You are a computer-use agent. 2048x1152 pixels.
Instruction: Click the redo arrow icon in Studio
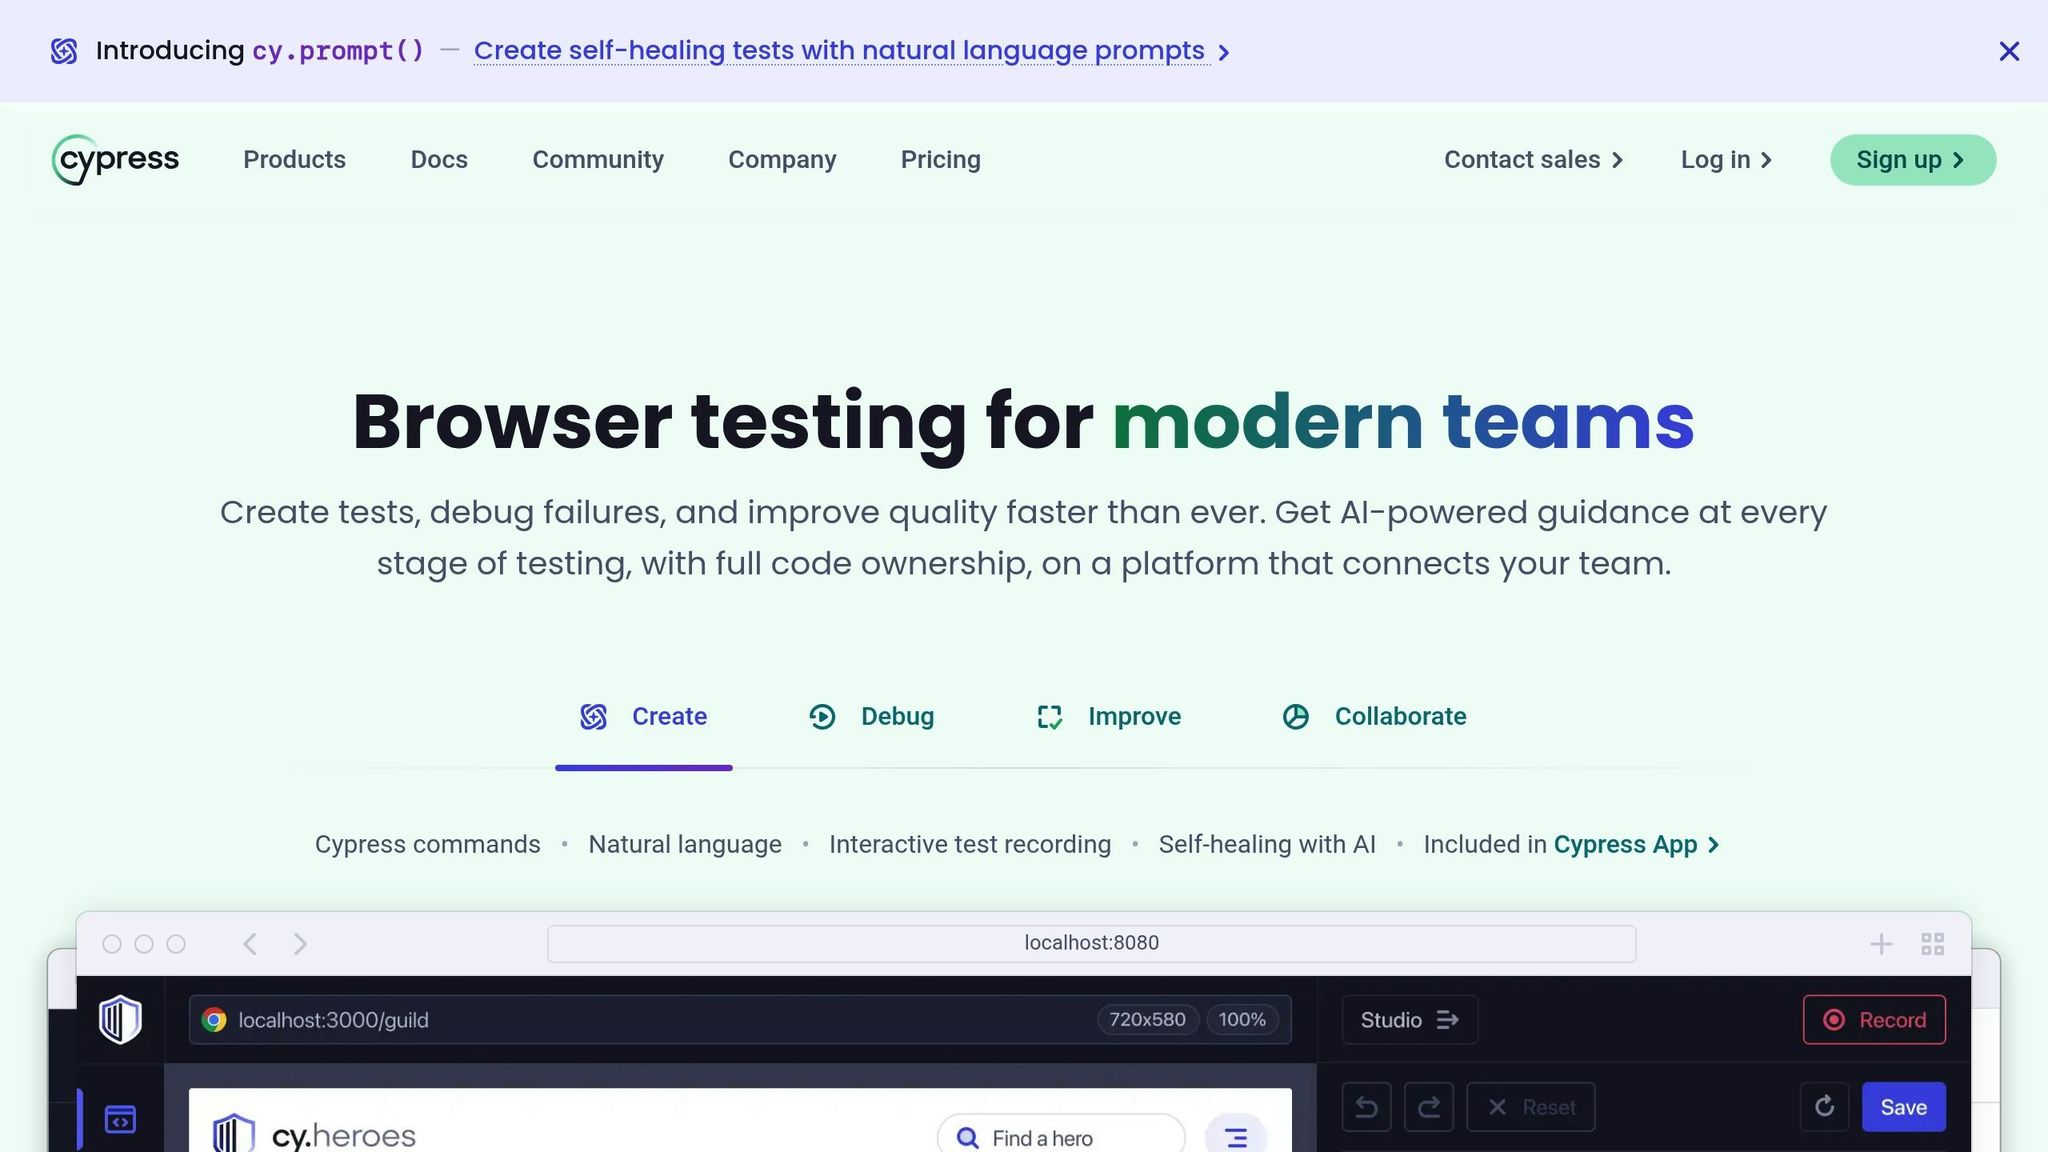coord(1428,1107)
